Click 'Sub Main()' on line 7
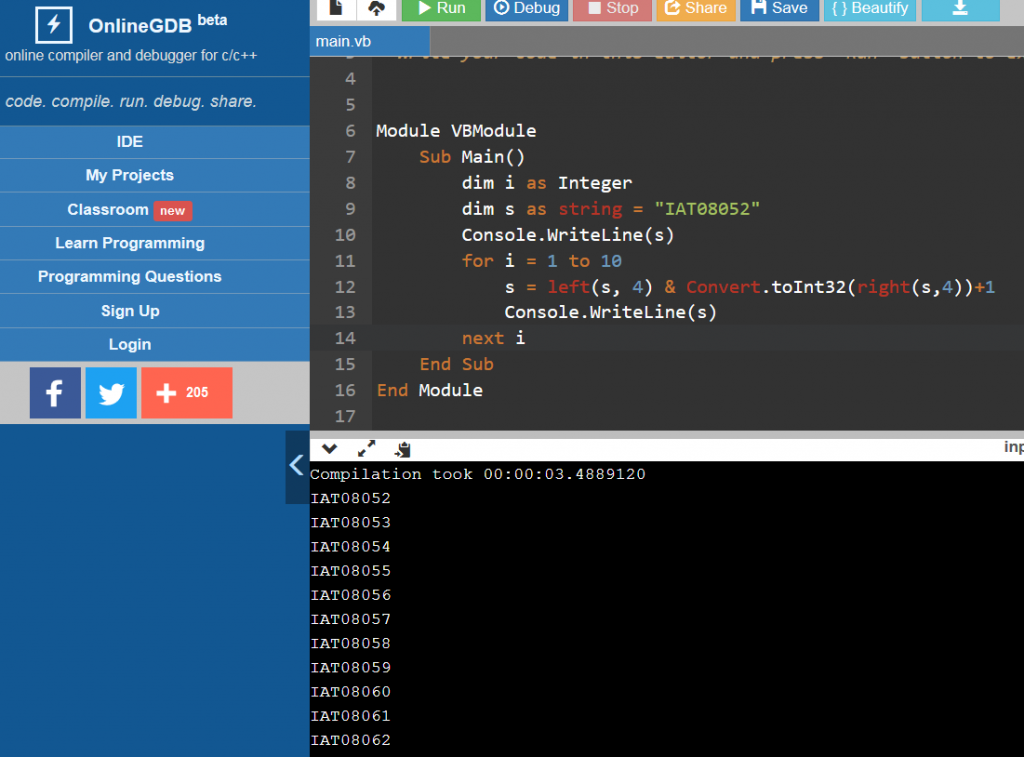The width and height of the screenshot is (1024, 757). [x=472, y=157]
